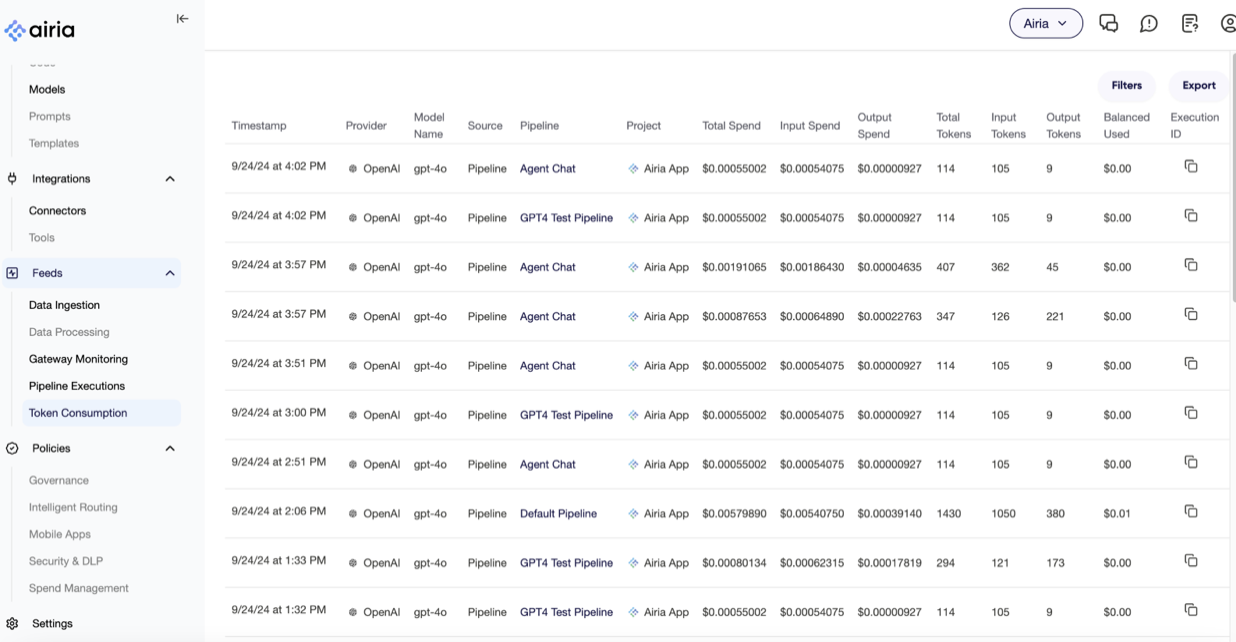Viewport: 1236px width, 642px height.
Task: Open Governance in the sidebar
Action: tap(59, 481)
